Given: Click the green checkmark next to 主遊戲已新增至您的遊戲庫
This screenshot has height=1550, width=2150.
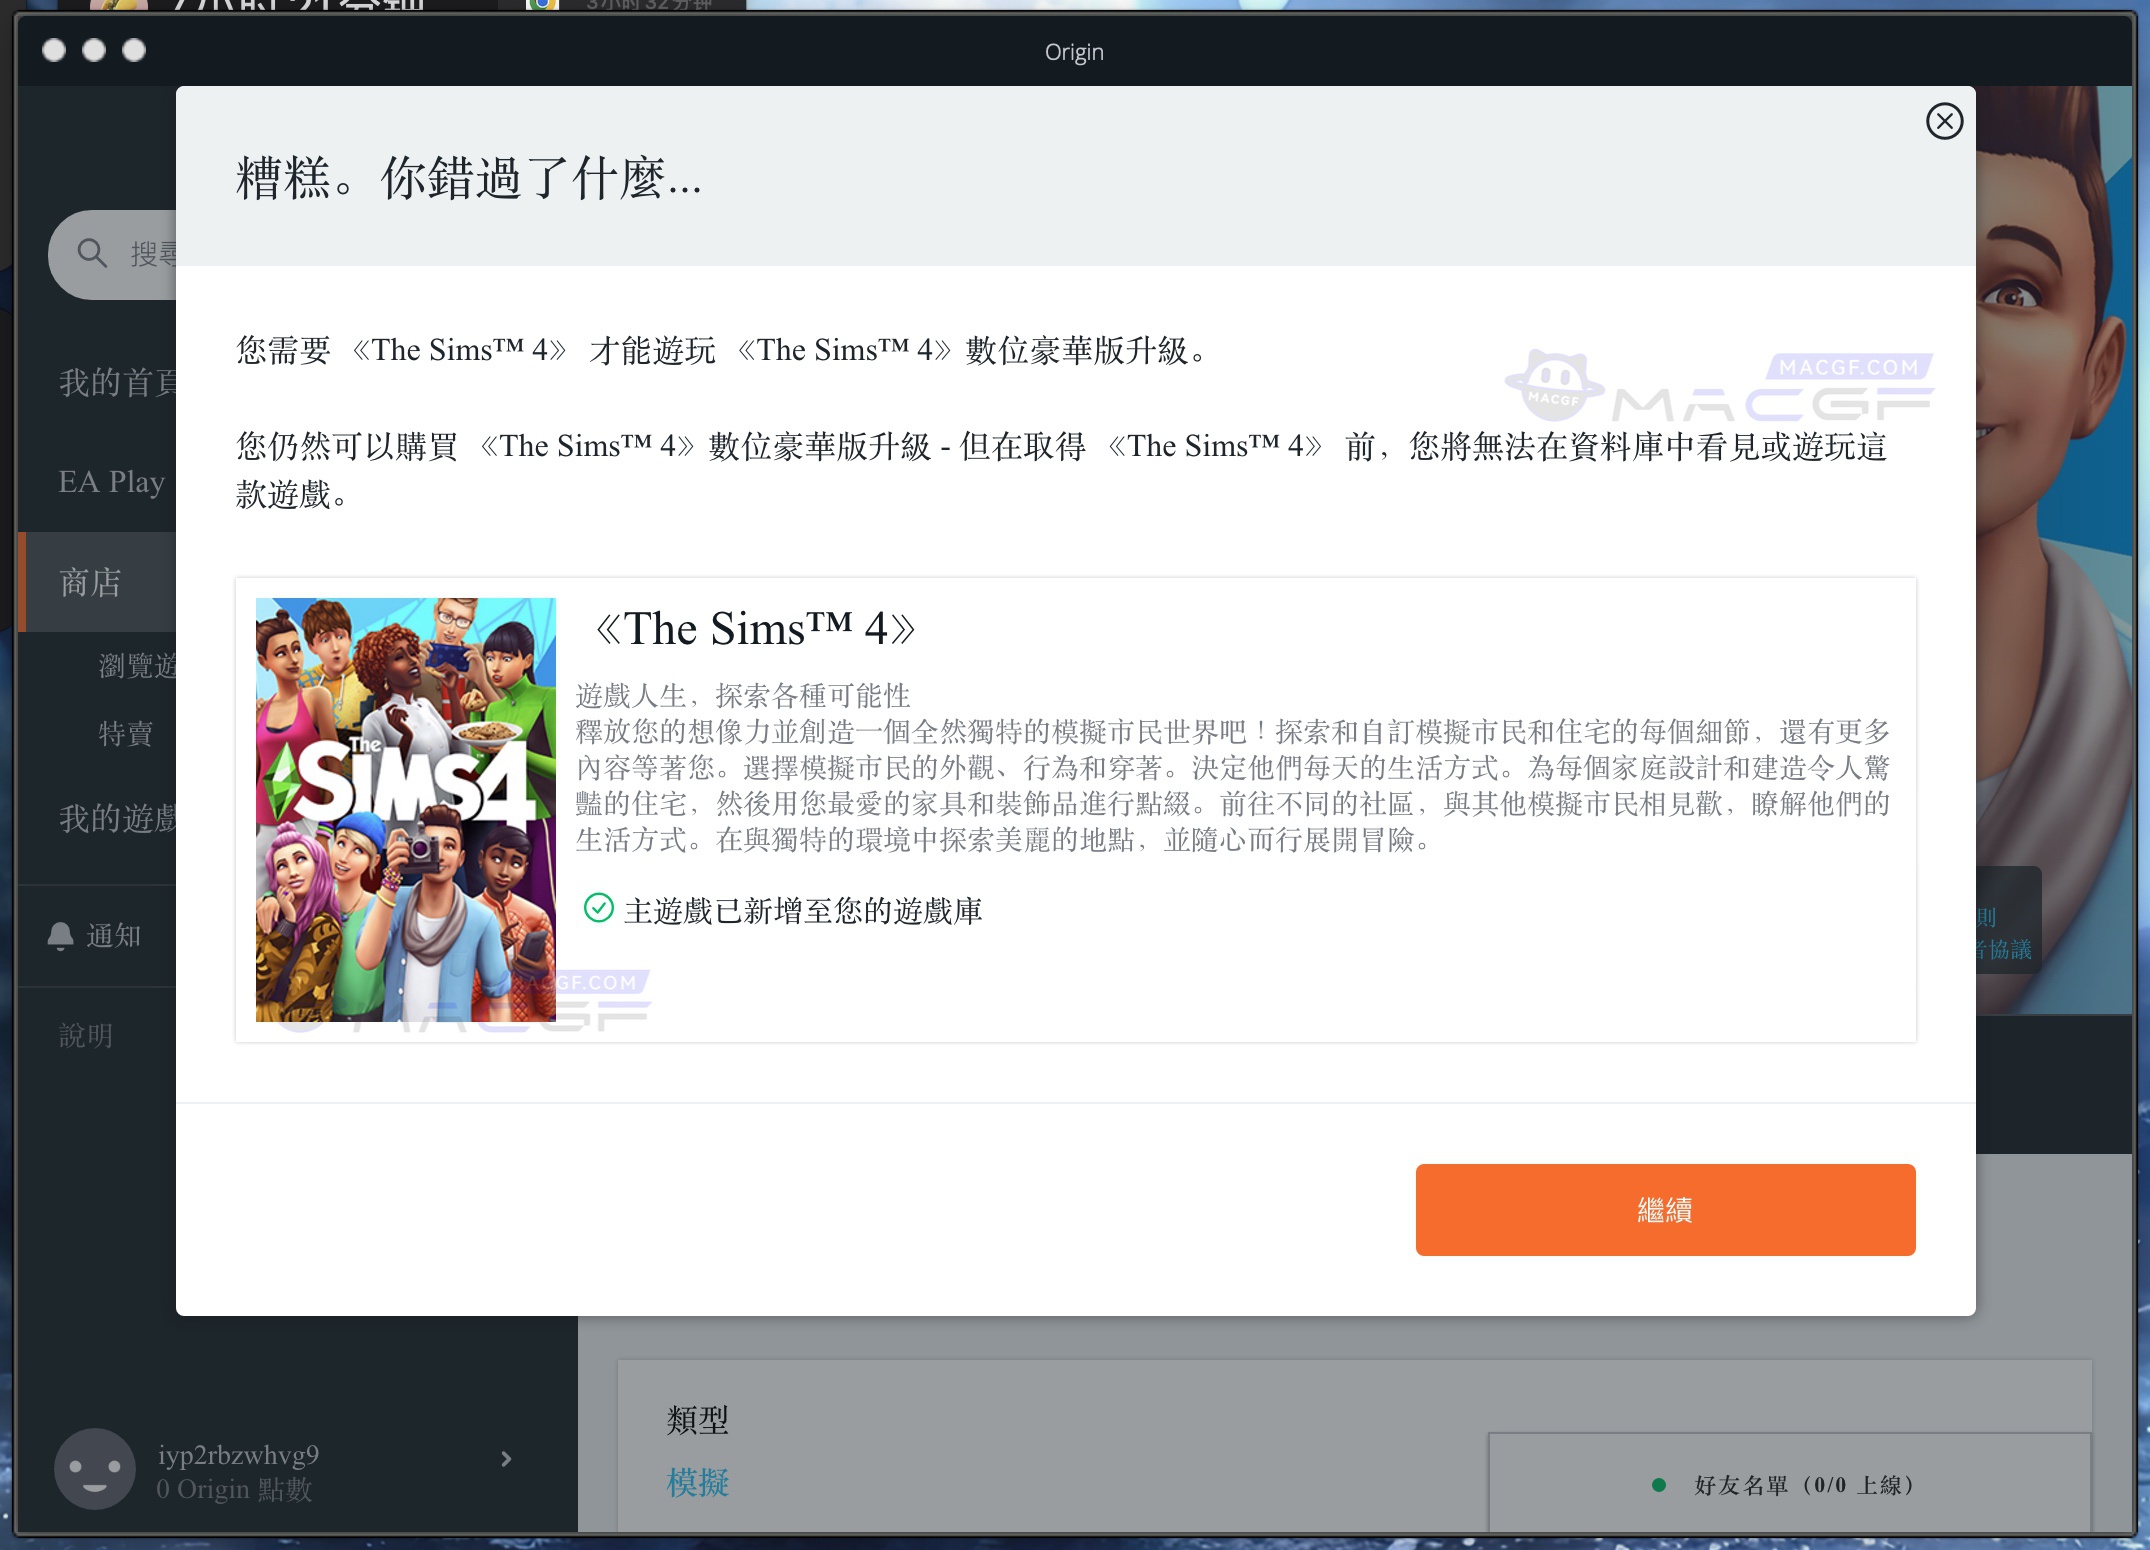Looking at the screenshot, I should coord(597,910).
